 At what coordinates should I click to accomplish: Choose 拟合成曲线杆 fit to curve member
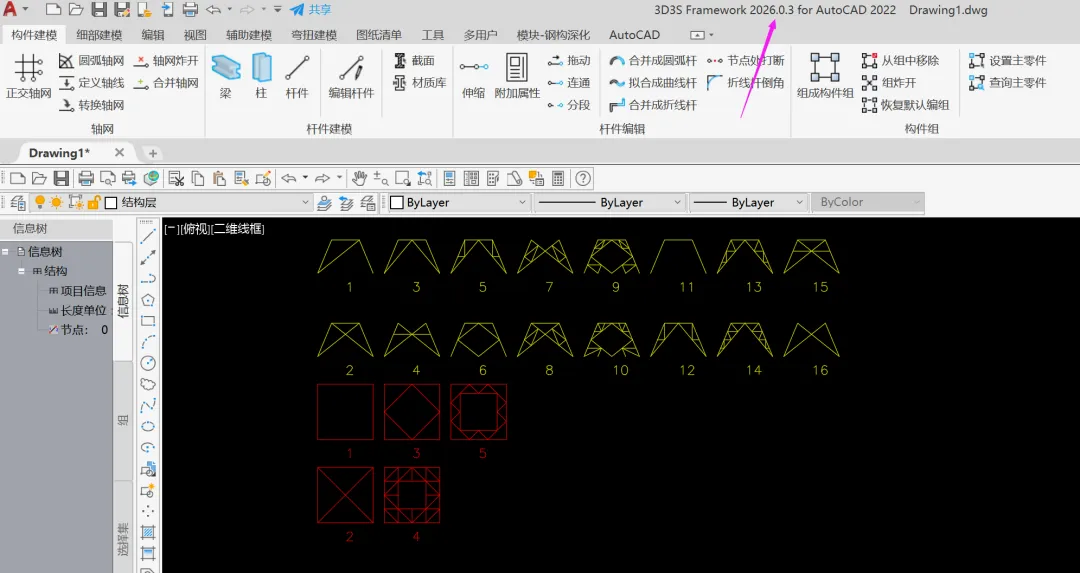coord(653,83)
